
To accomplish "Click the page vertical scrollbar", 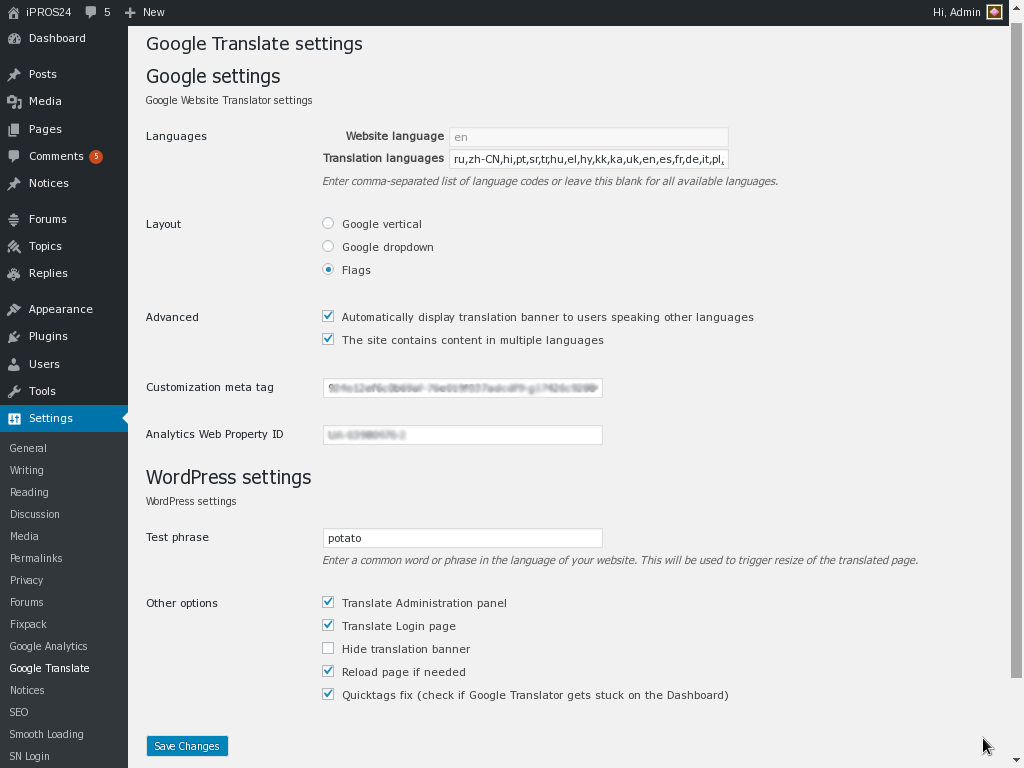I will coord(1017,350).
